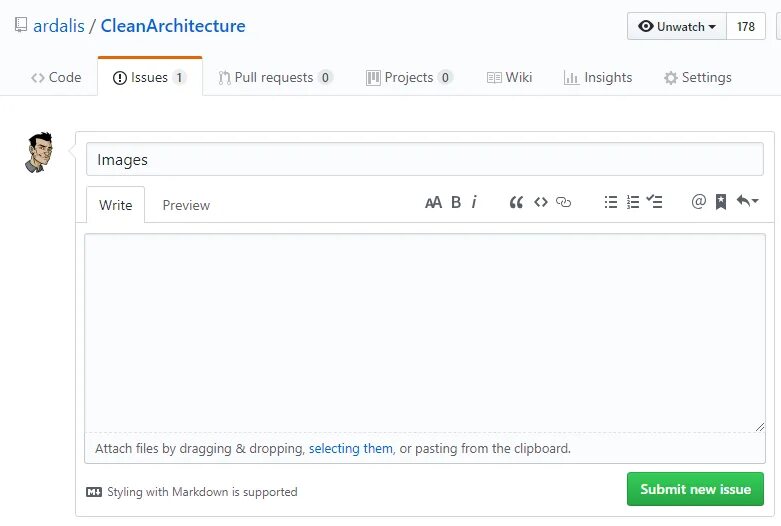This screenshot has width=781, height=526.
Task: Mention a user with the @ icon
Action: click(698, 202)
